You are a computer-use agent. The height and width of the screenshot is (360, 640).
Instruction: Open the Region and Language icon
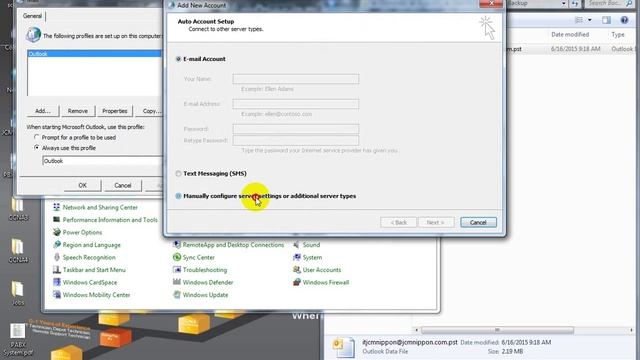click(x=57, y=245)
